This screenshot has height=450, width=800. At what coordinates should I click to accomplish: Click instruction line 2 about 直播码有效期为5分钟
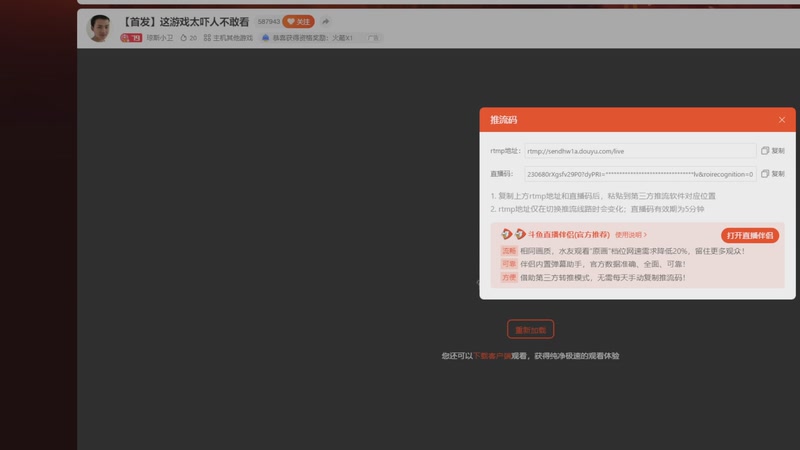click(597, 209)
